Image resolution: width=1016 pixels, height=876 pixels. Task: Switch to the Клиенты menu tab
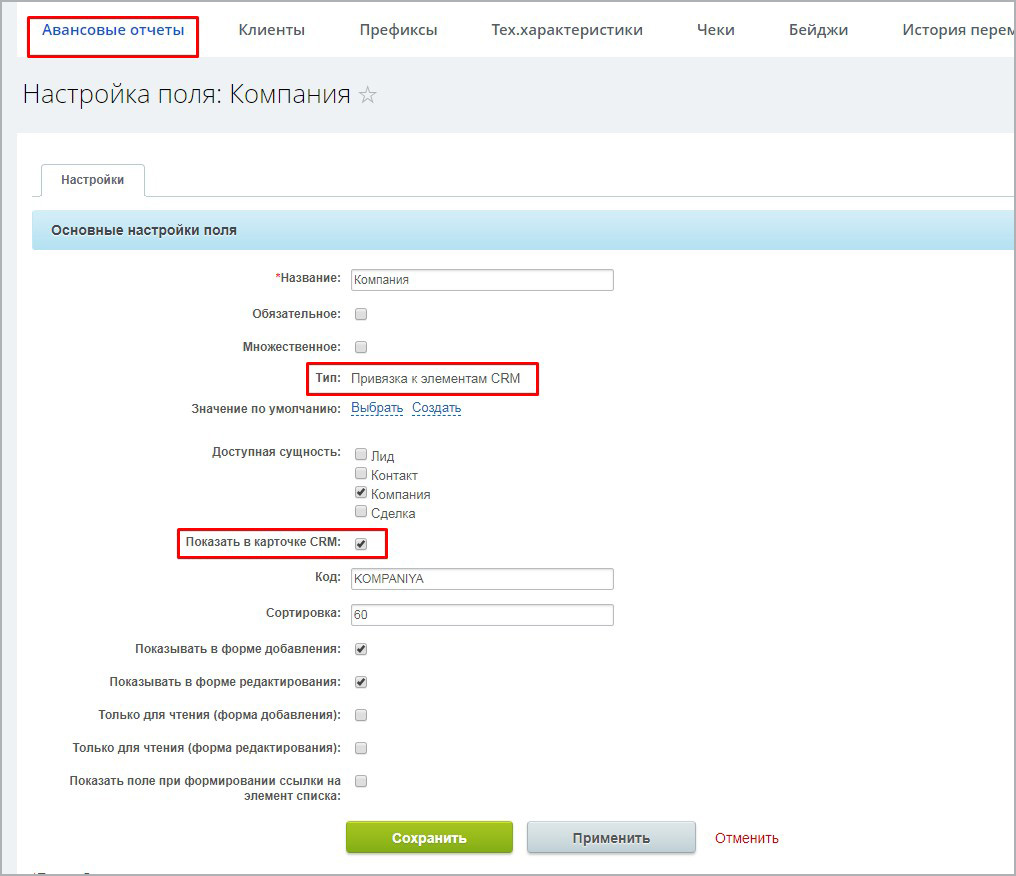click(x=271, y=30)
